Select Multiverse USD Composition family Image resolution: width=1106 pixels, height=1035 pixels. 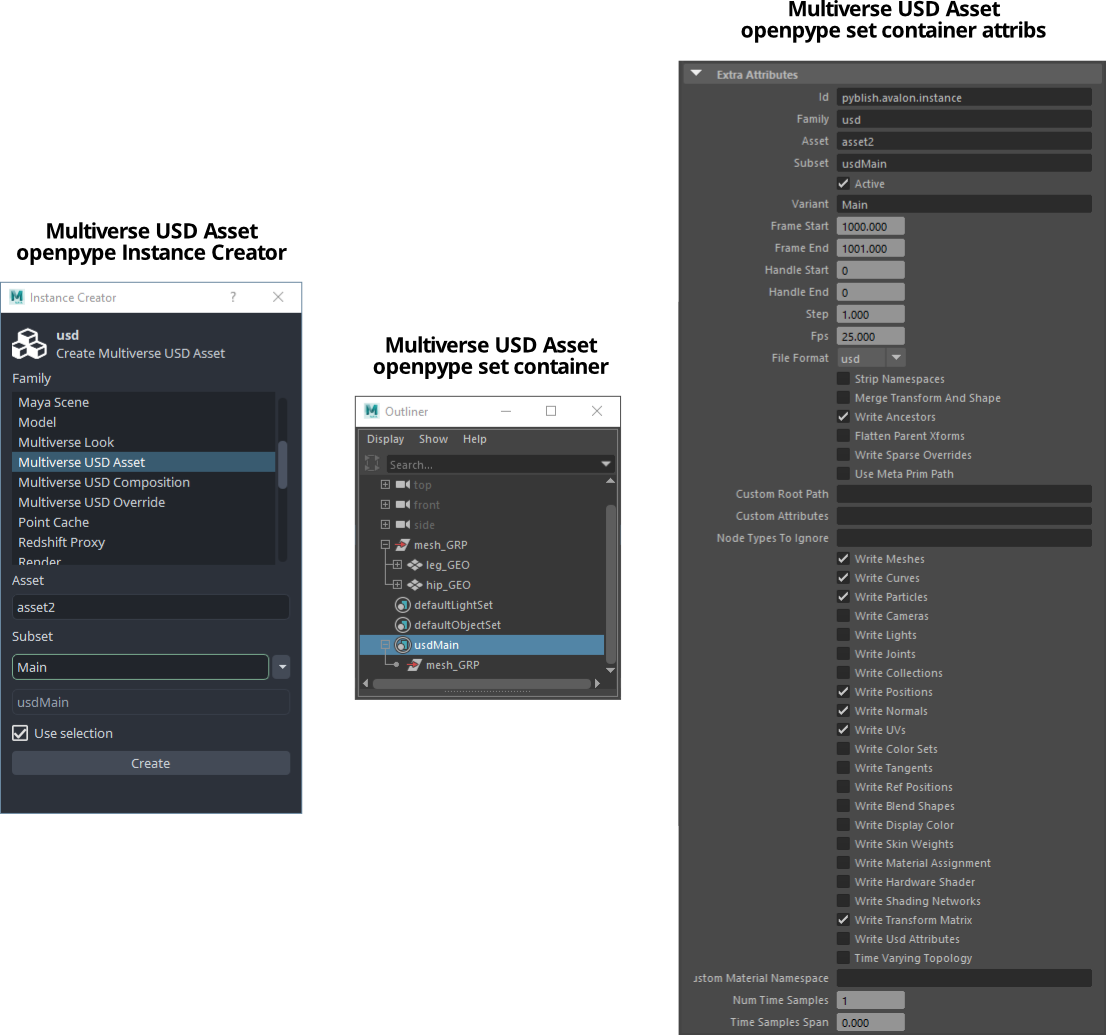[x=143, y=482]
